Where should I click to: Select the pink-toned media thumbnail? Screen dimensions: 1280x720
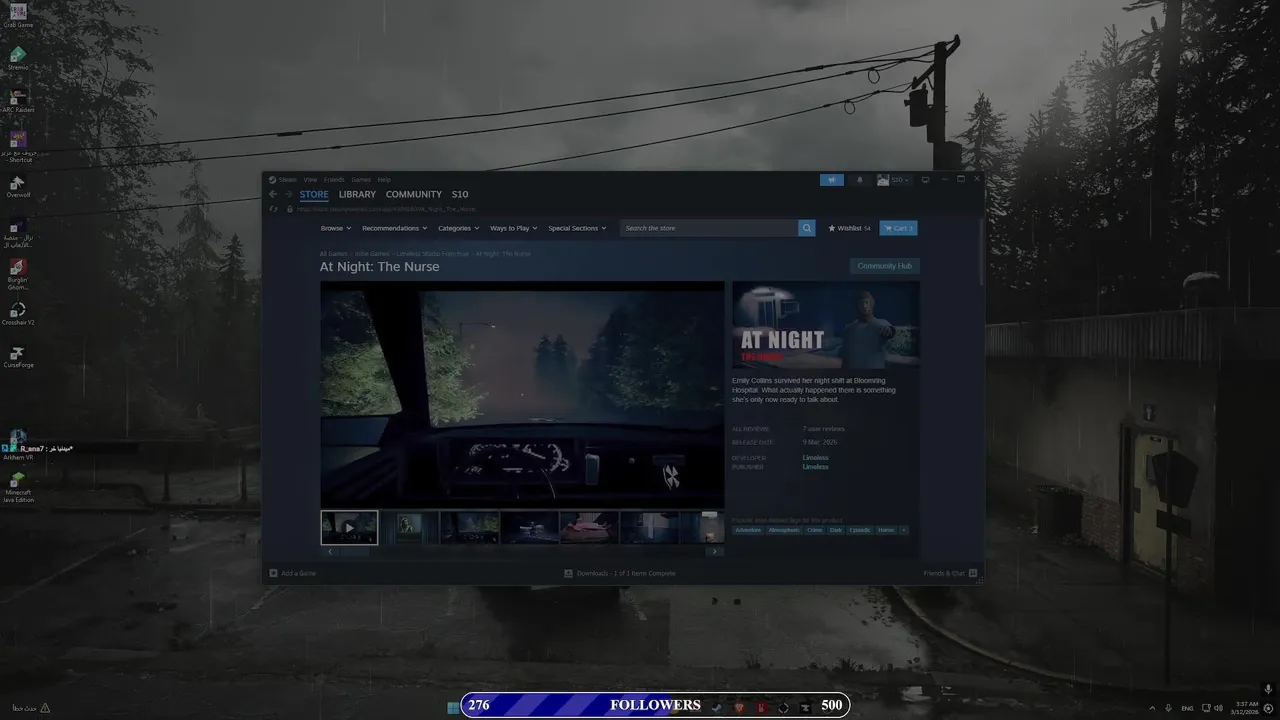coord(589,527)
